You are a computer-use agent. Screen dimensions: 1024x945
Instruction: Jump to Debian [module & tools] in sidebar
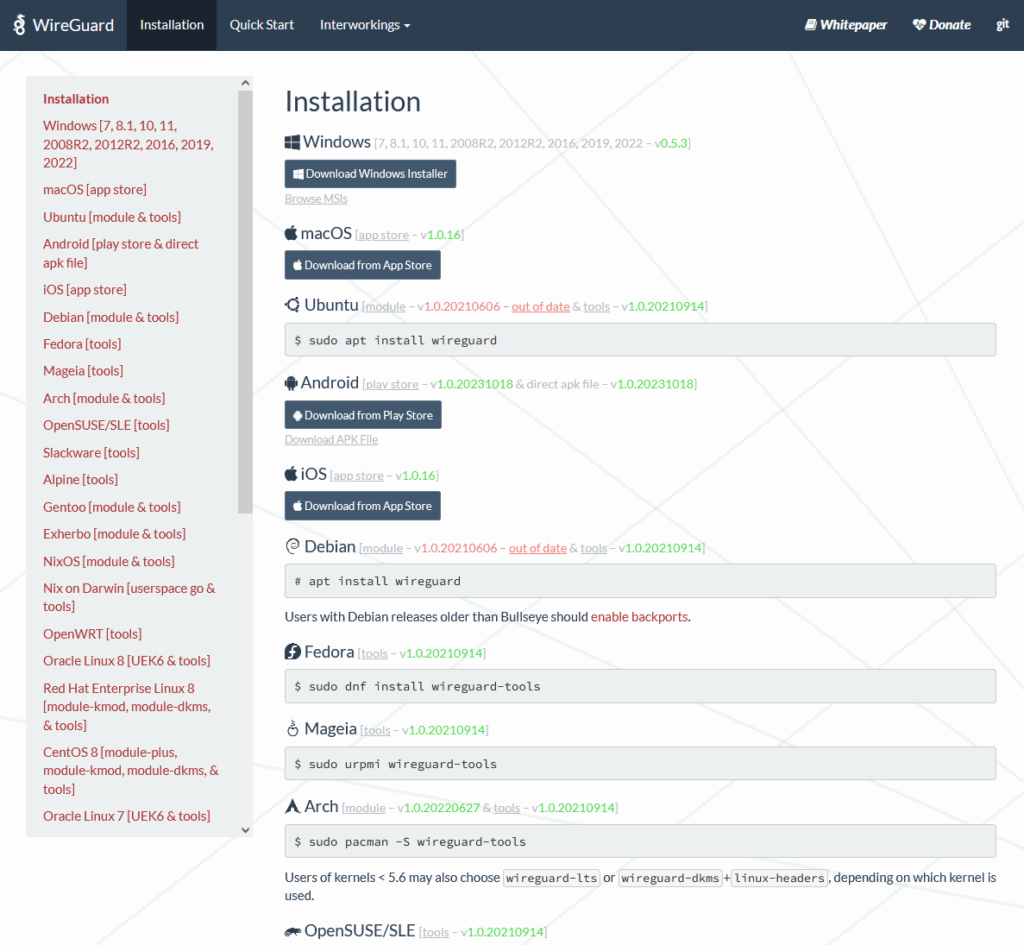tap(111, 317)
